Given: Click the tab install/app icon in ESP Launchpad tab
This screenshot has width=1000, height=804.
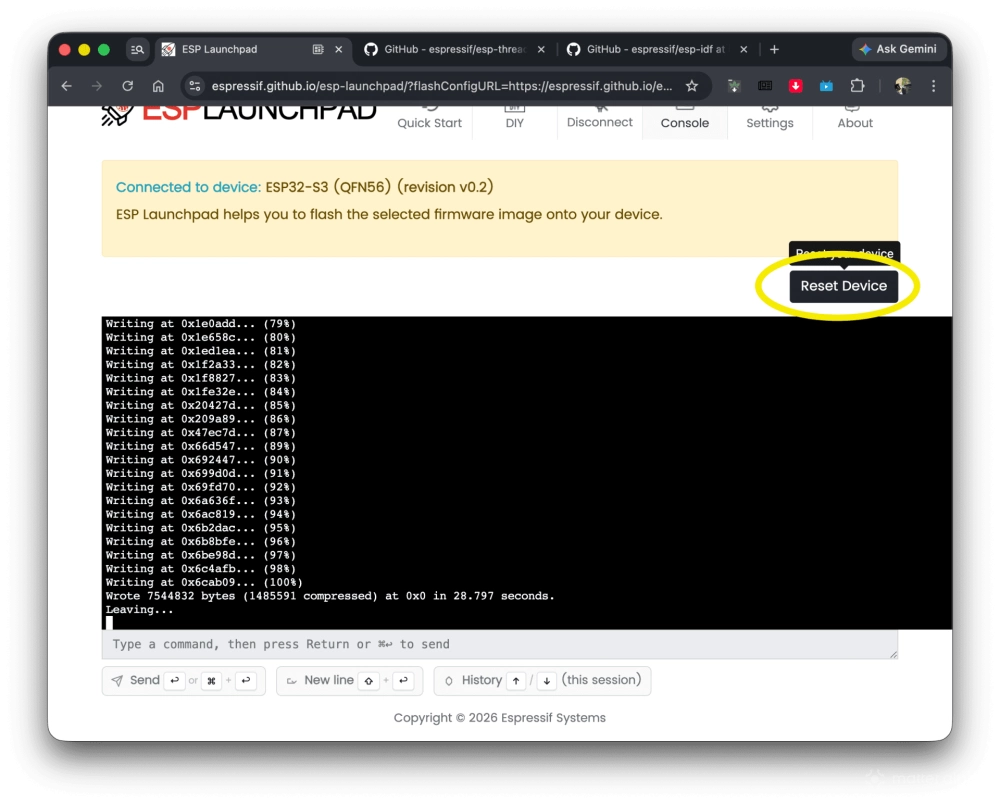Looking at the screenshot, I should point(318,49).
